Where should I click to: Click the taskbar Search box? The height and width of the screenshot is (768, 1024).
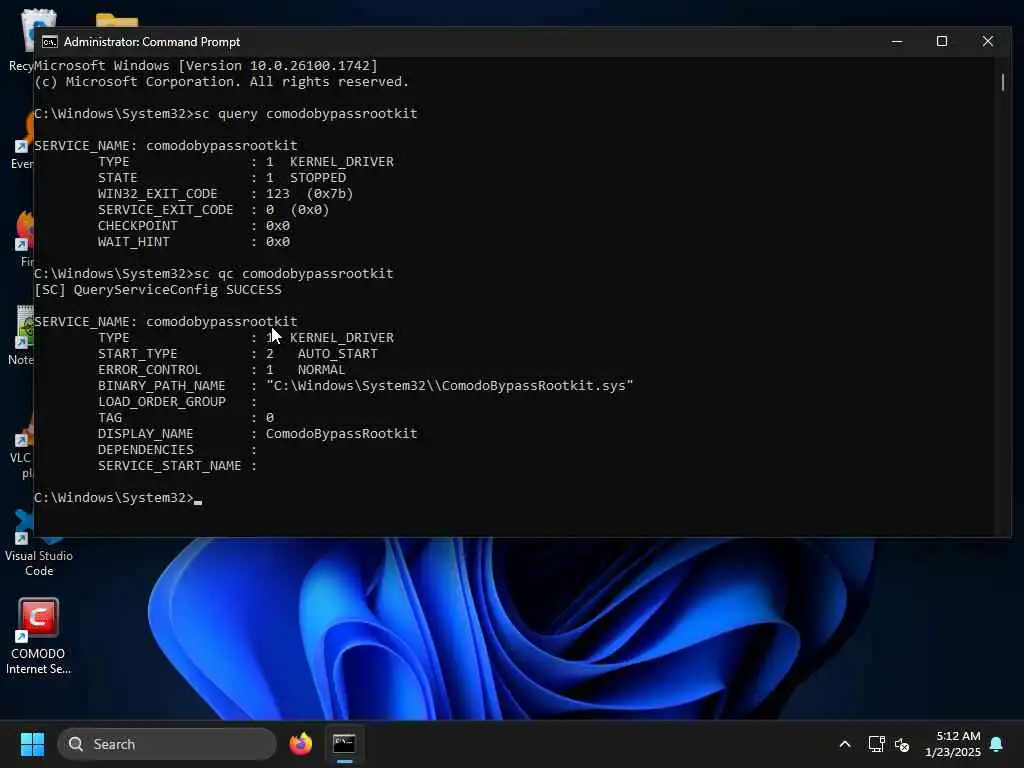point(167,744)
